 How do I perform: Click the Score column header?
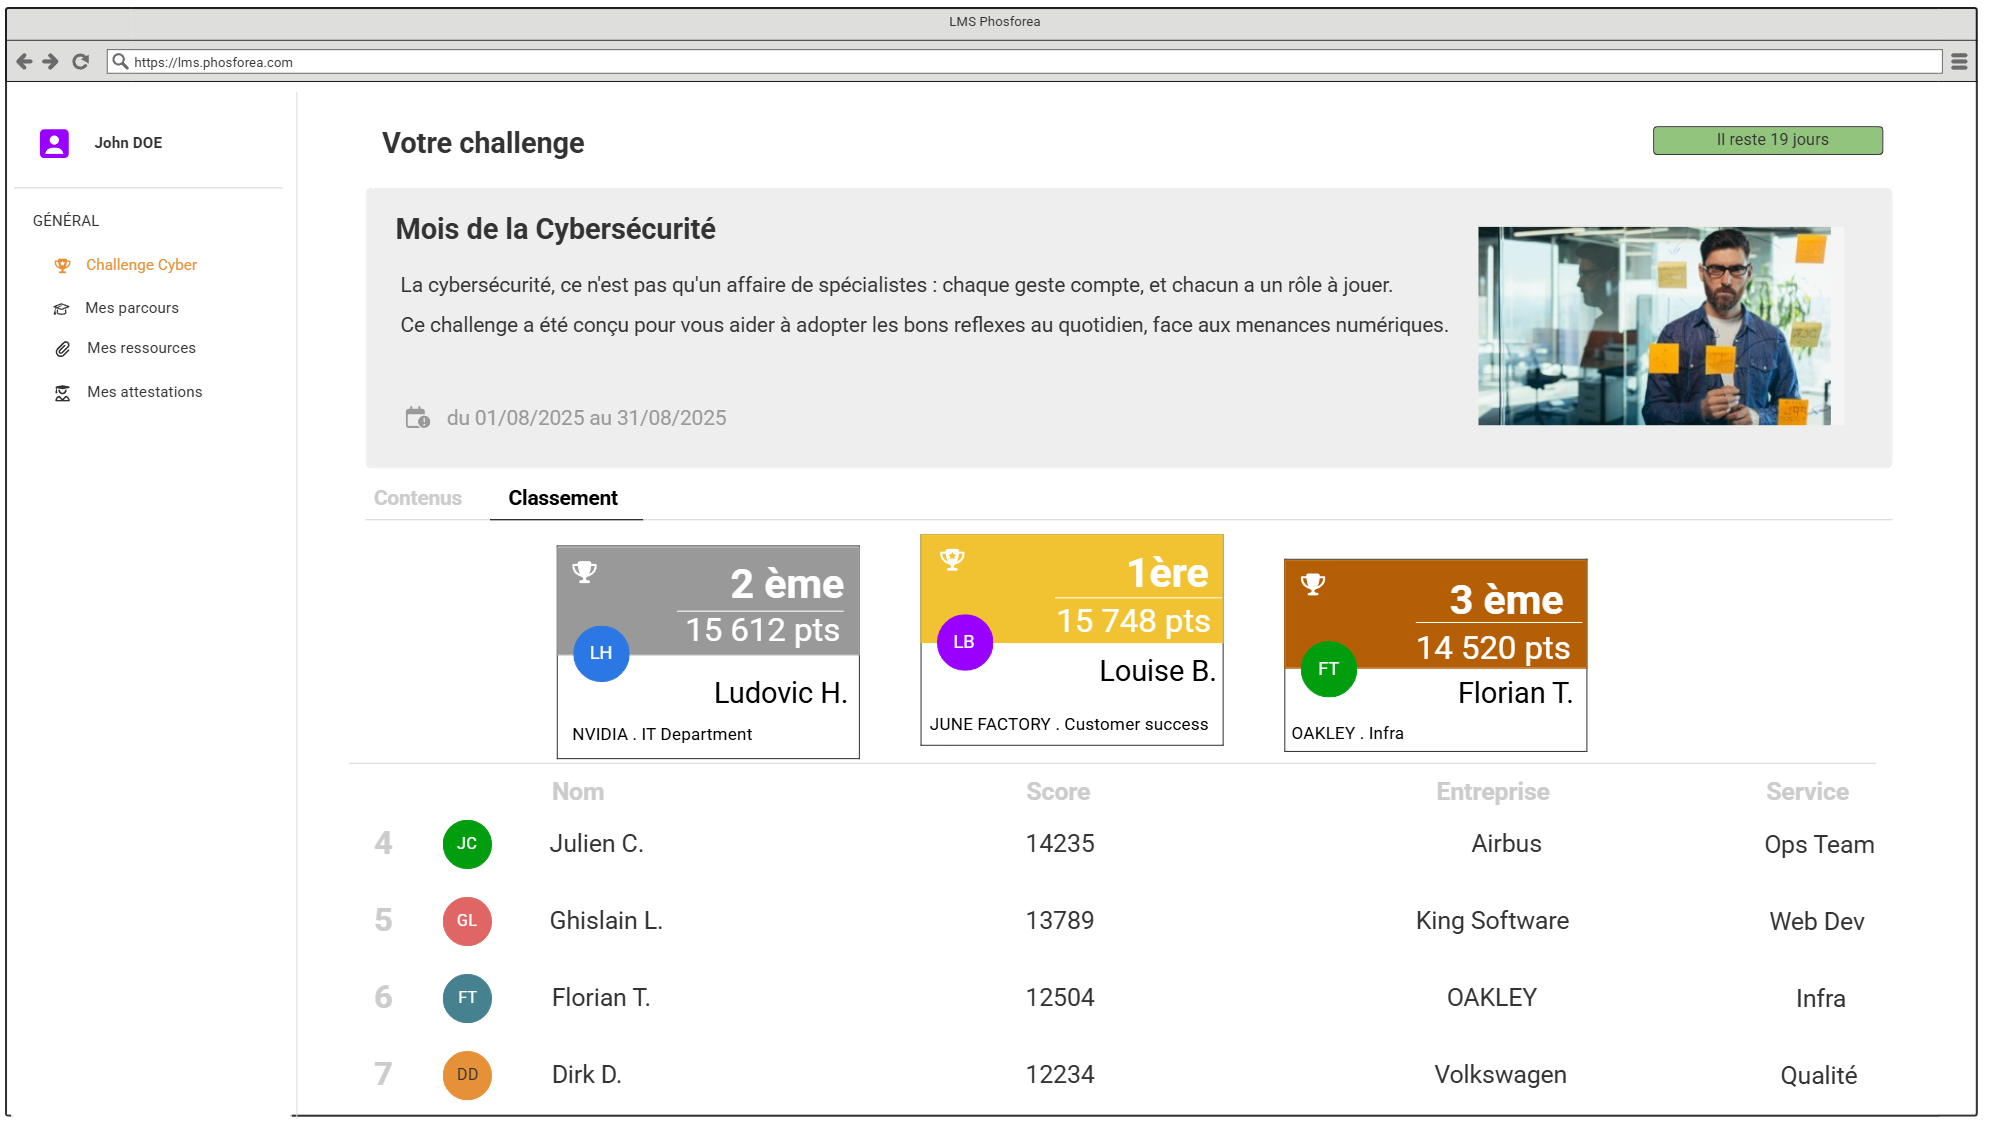[1057, 792]
